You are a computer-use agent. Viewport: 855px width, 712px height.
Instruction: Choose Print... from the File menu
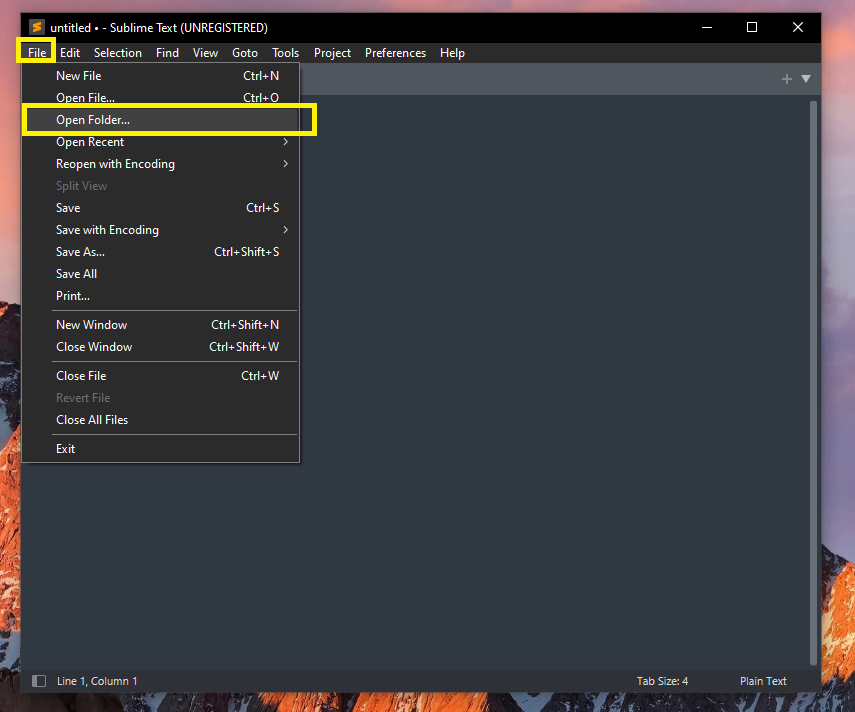(161, 296)
